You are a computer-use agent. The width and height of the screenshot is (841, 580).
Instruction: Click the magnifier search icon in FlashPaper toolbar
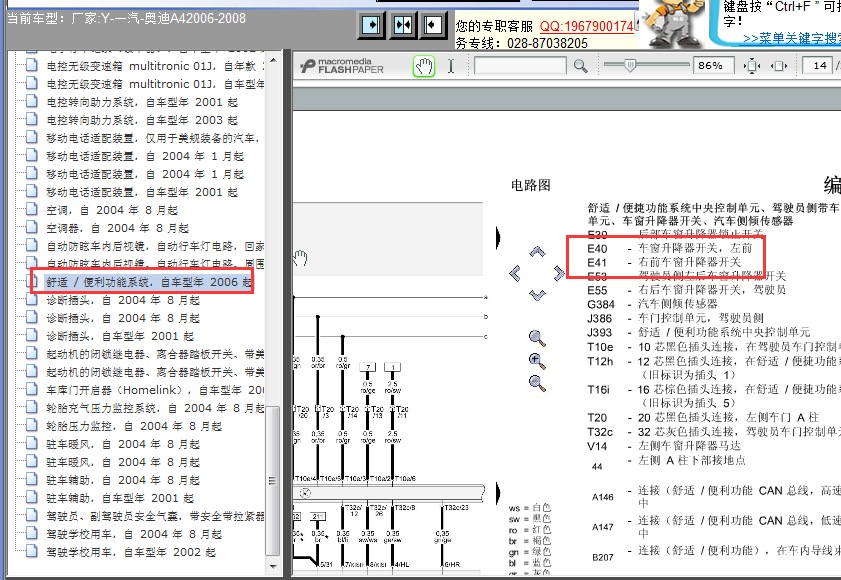pyautogui.click(x=580, y=66)
